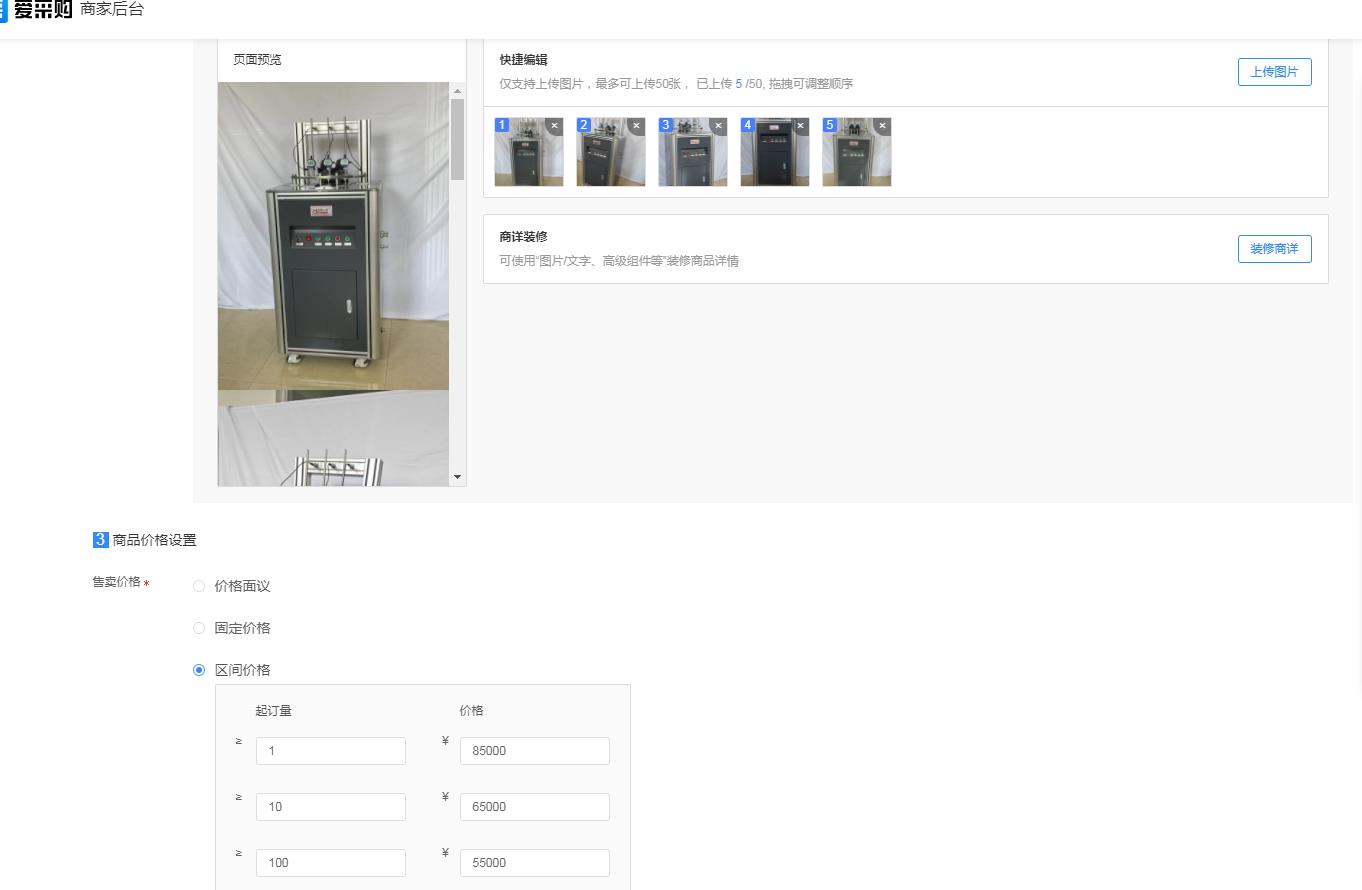This screenshot has width=1362, height=890.
Task: Select uploaded thumbnail 5
Action: 857,152
